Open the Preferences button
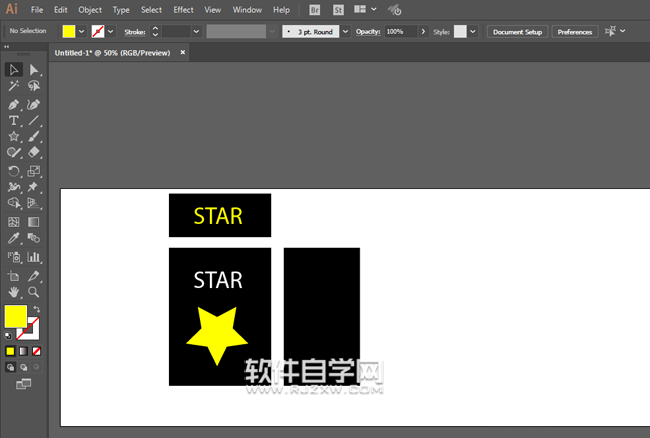650x438 pixels. (x=575, y=32)
